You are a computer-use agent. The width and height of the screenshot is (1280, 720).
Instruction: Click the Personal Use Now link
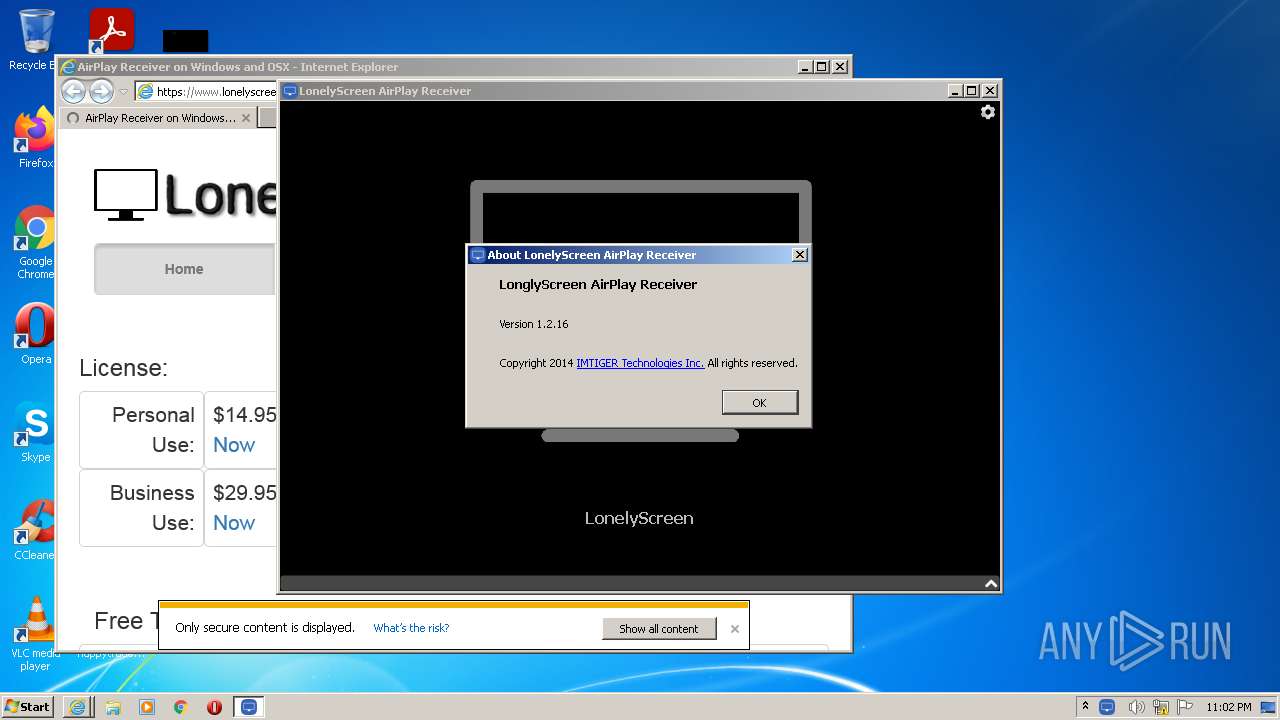[234, 445]
